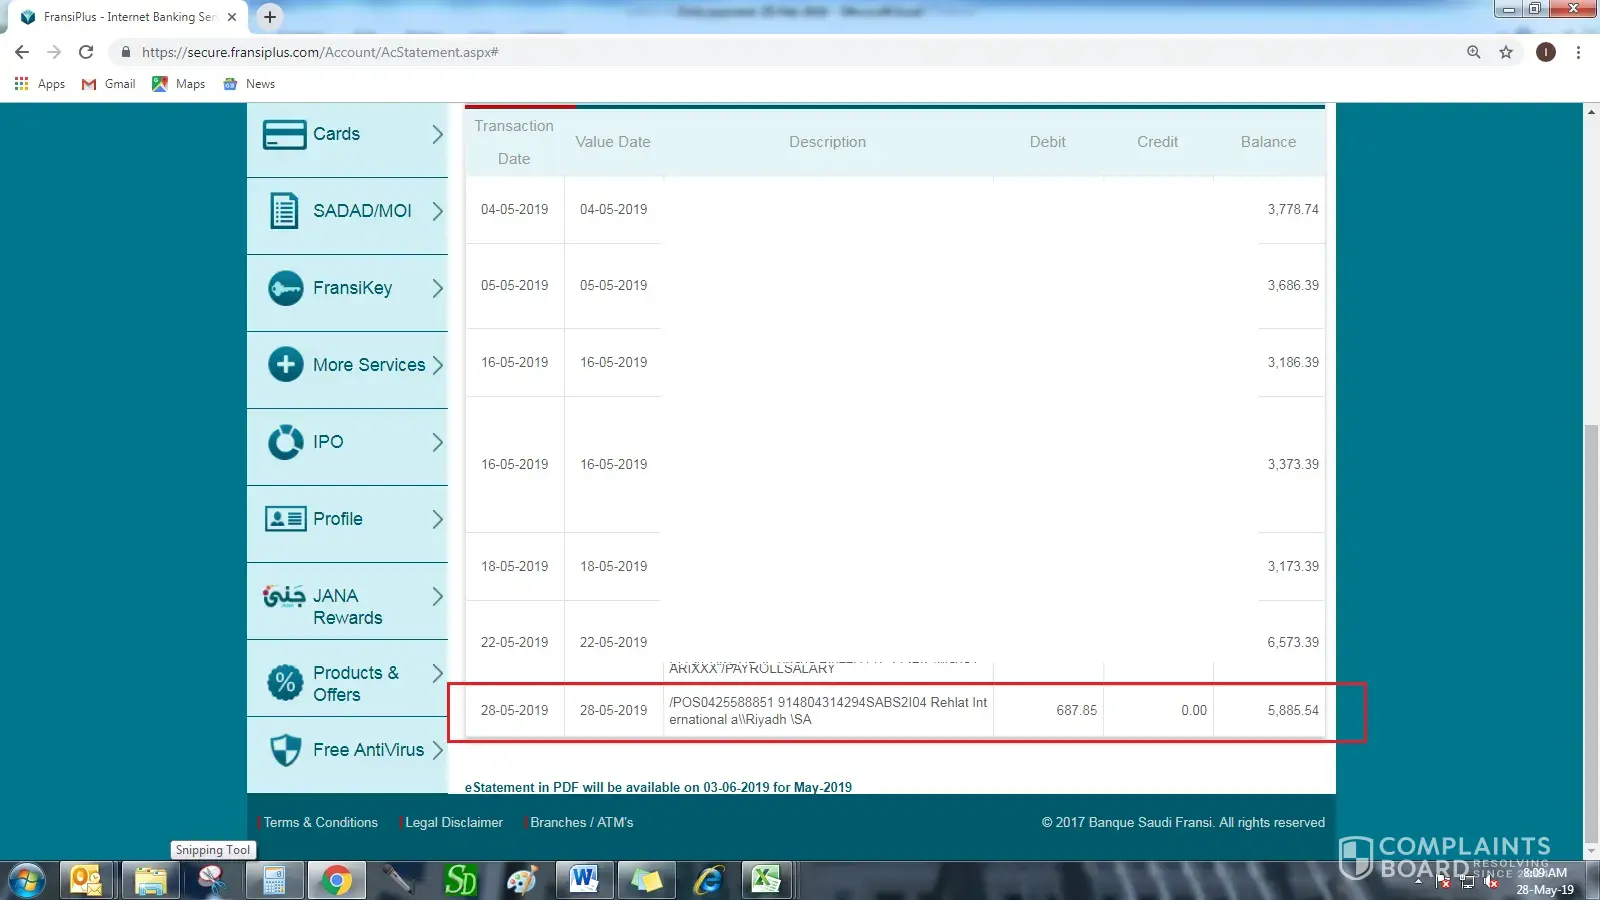Bookmark this page with the star icon
The height and width of the screenshot is (900, 1600).
(x=1506, y=52)
